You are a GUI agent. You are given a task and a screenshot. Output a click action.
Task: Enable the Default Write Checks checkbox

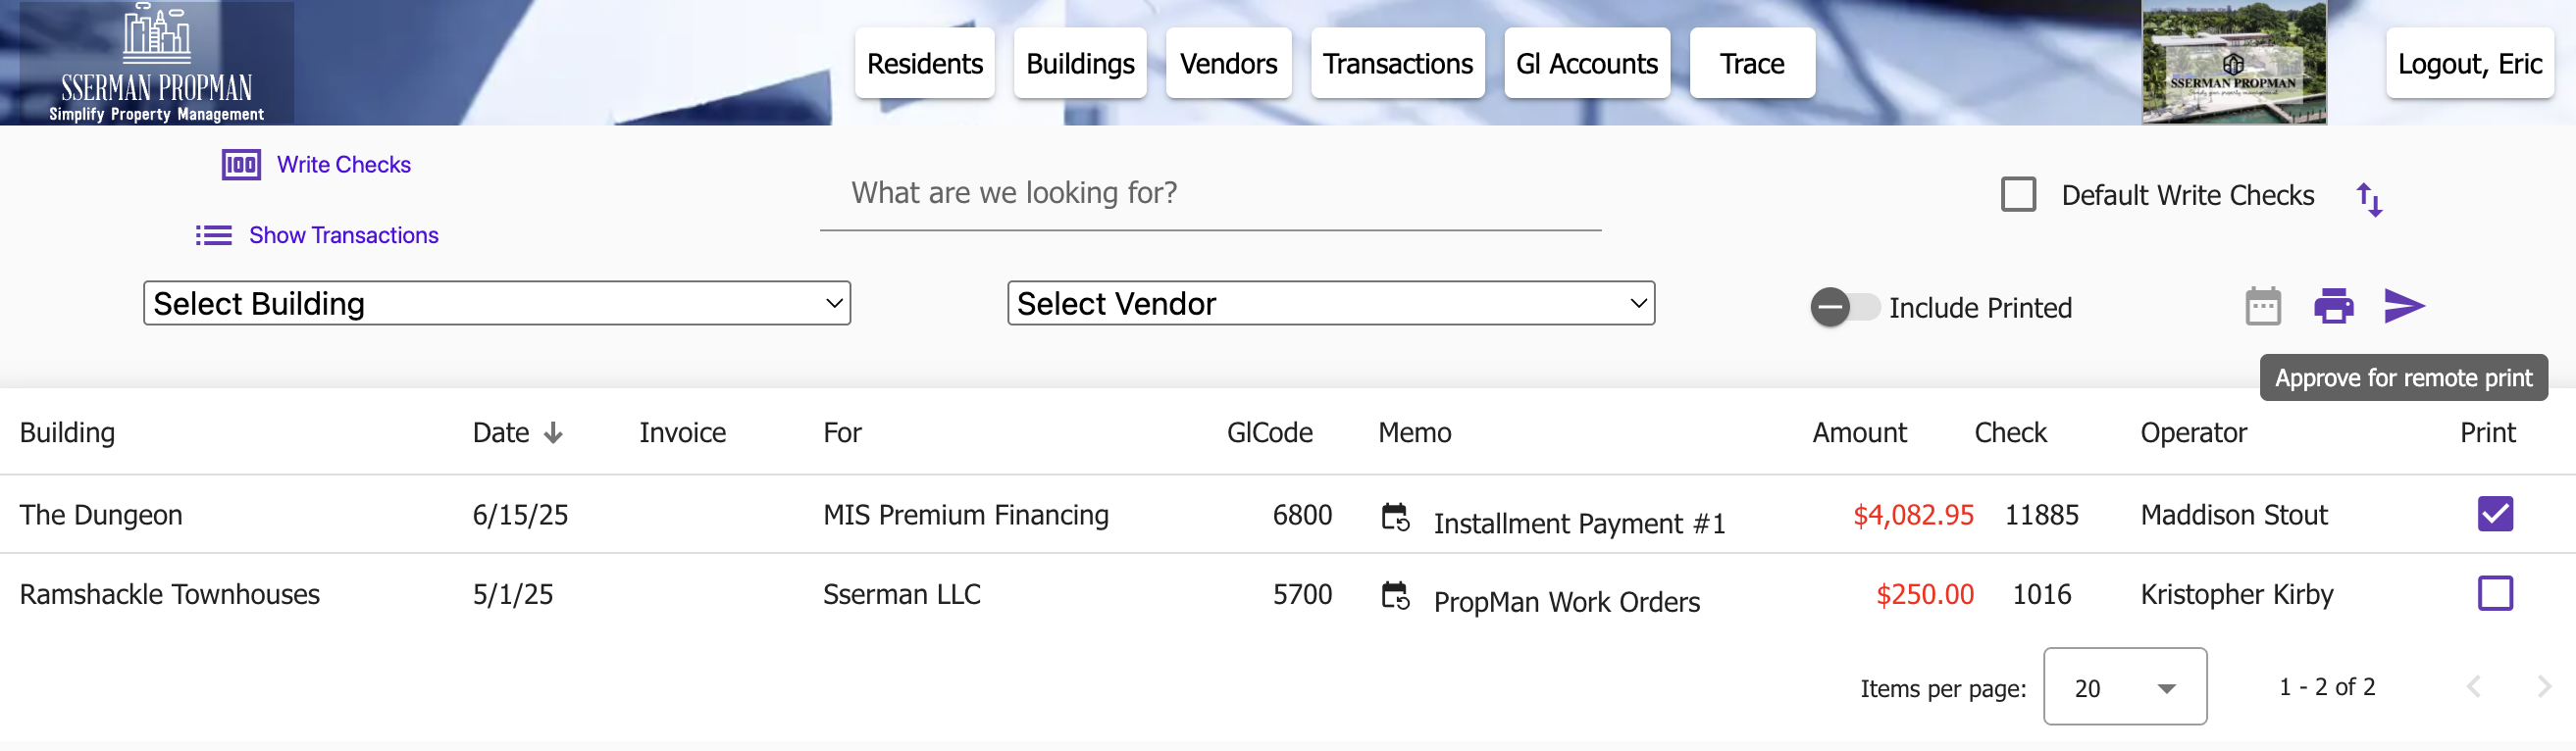click(2018, 194)
